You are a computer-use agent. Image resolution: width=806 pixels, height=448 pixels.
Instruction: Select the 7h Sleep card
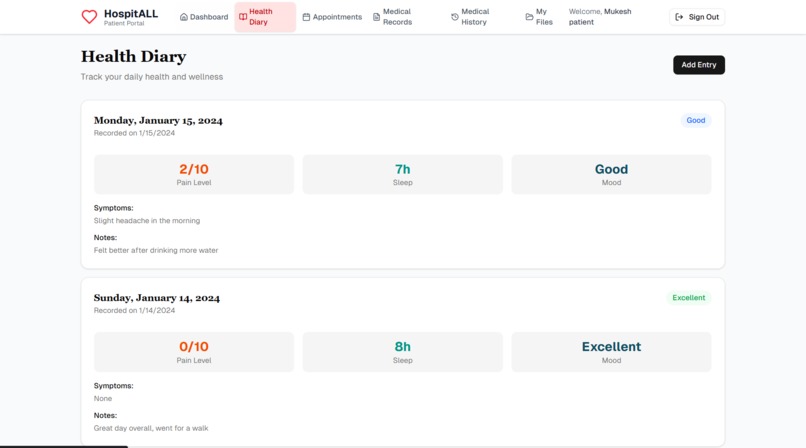pos(402,174)
